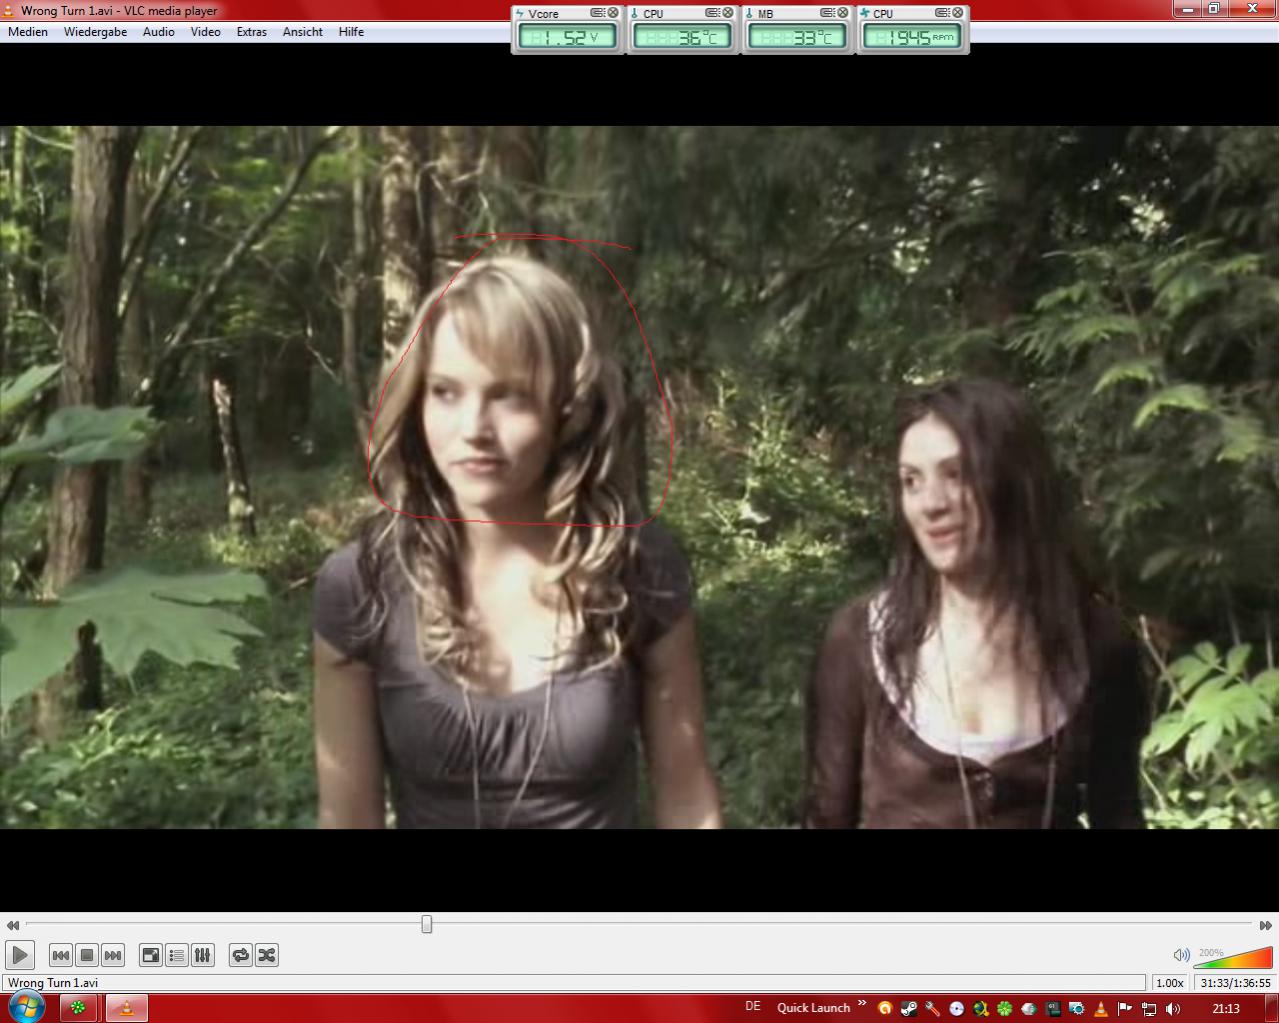The width and height of the screenshot is (1279, 1023).
Task: Click the seek bar position handle
Action: (427, 924)
